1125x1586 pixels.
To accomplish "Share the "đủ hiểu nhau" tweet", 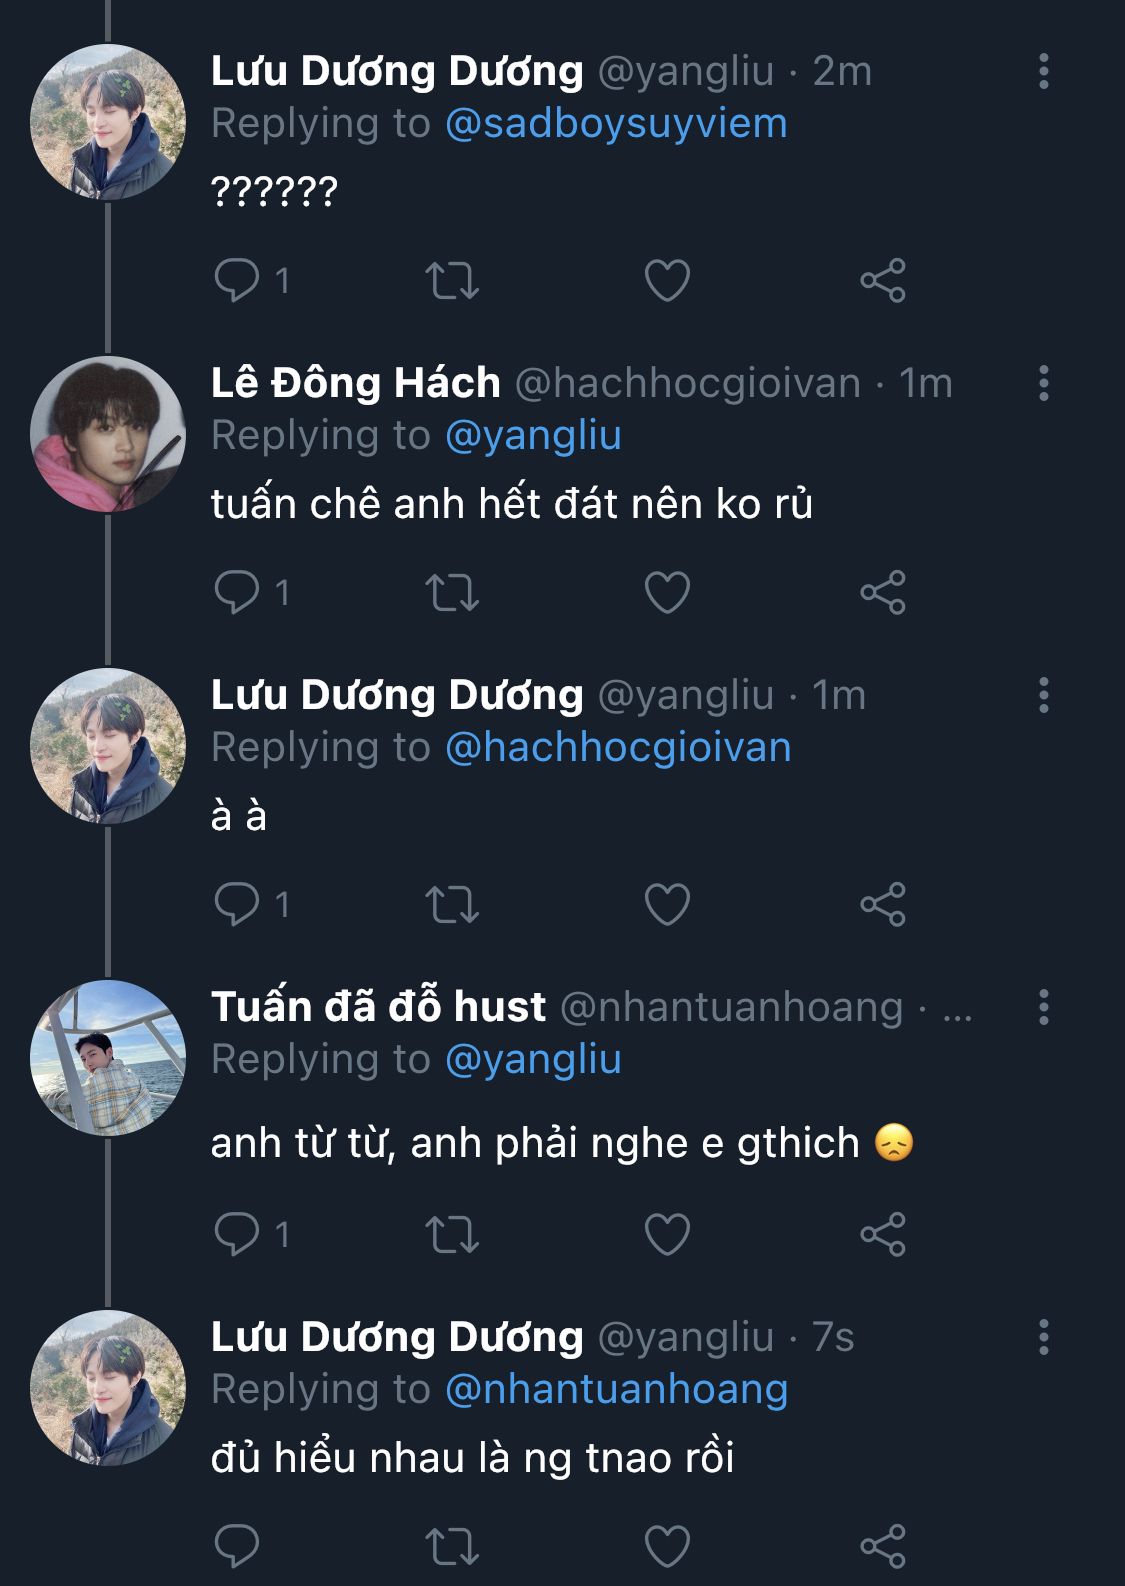I will pyautogui.click(x=882, y=1546).
